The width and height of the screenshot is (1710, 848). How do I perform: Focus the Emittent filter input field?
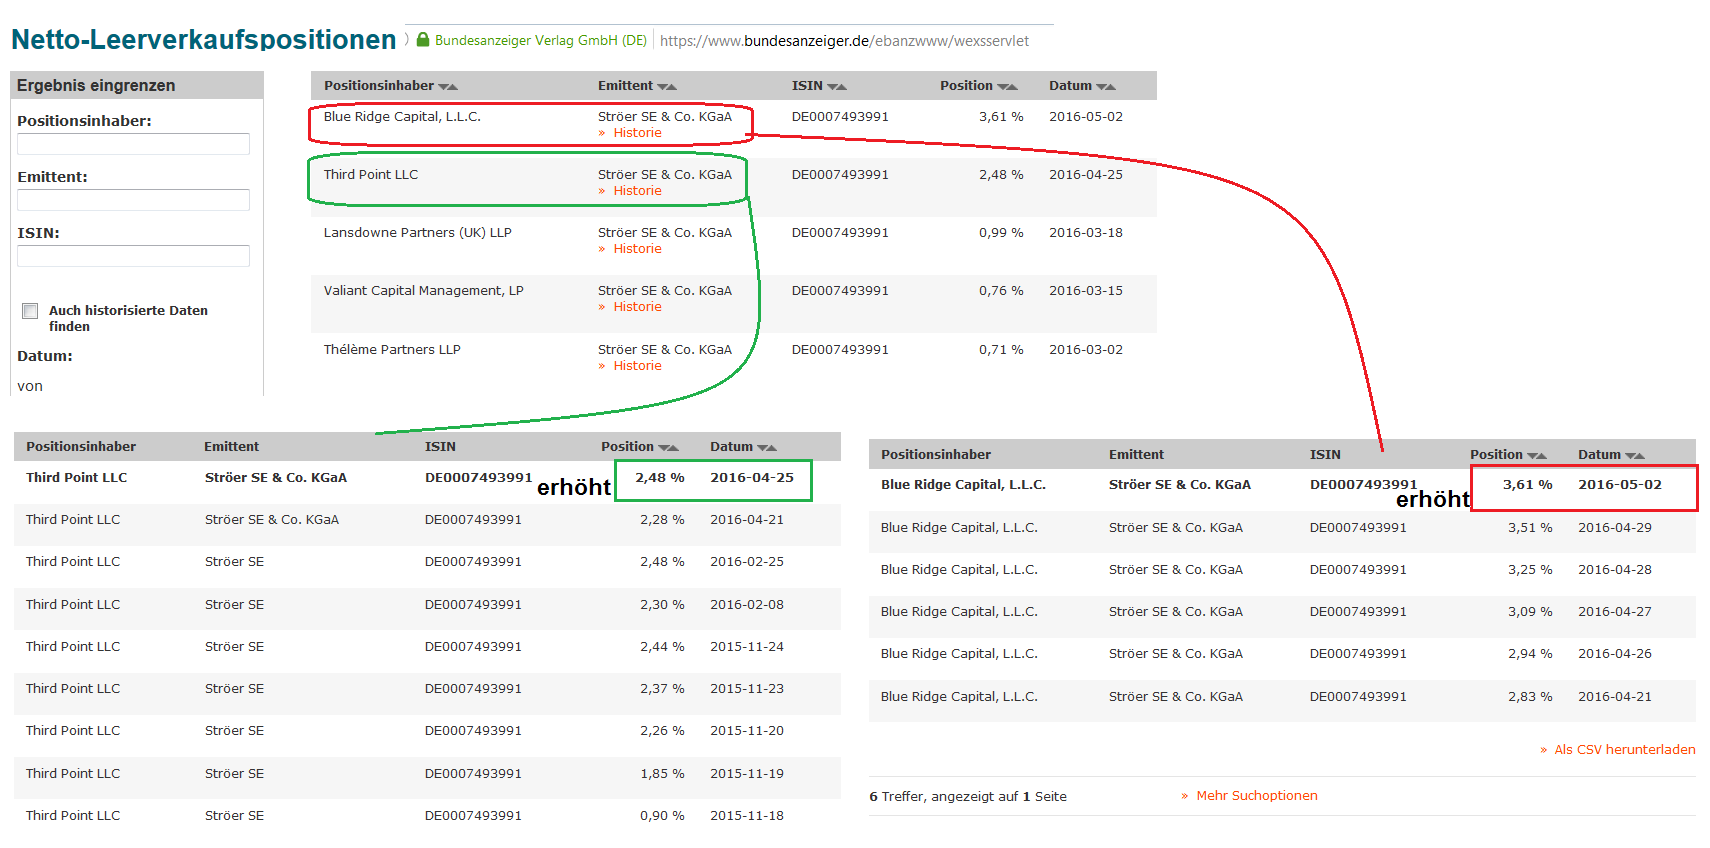point(133,200)
